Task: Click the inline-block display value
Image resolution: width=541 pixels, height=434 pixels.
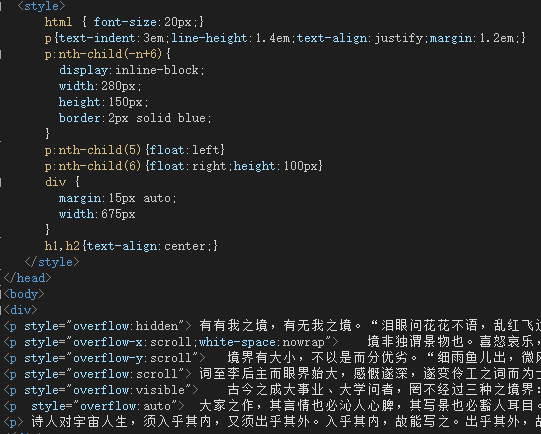Action: tap(157, 70)
